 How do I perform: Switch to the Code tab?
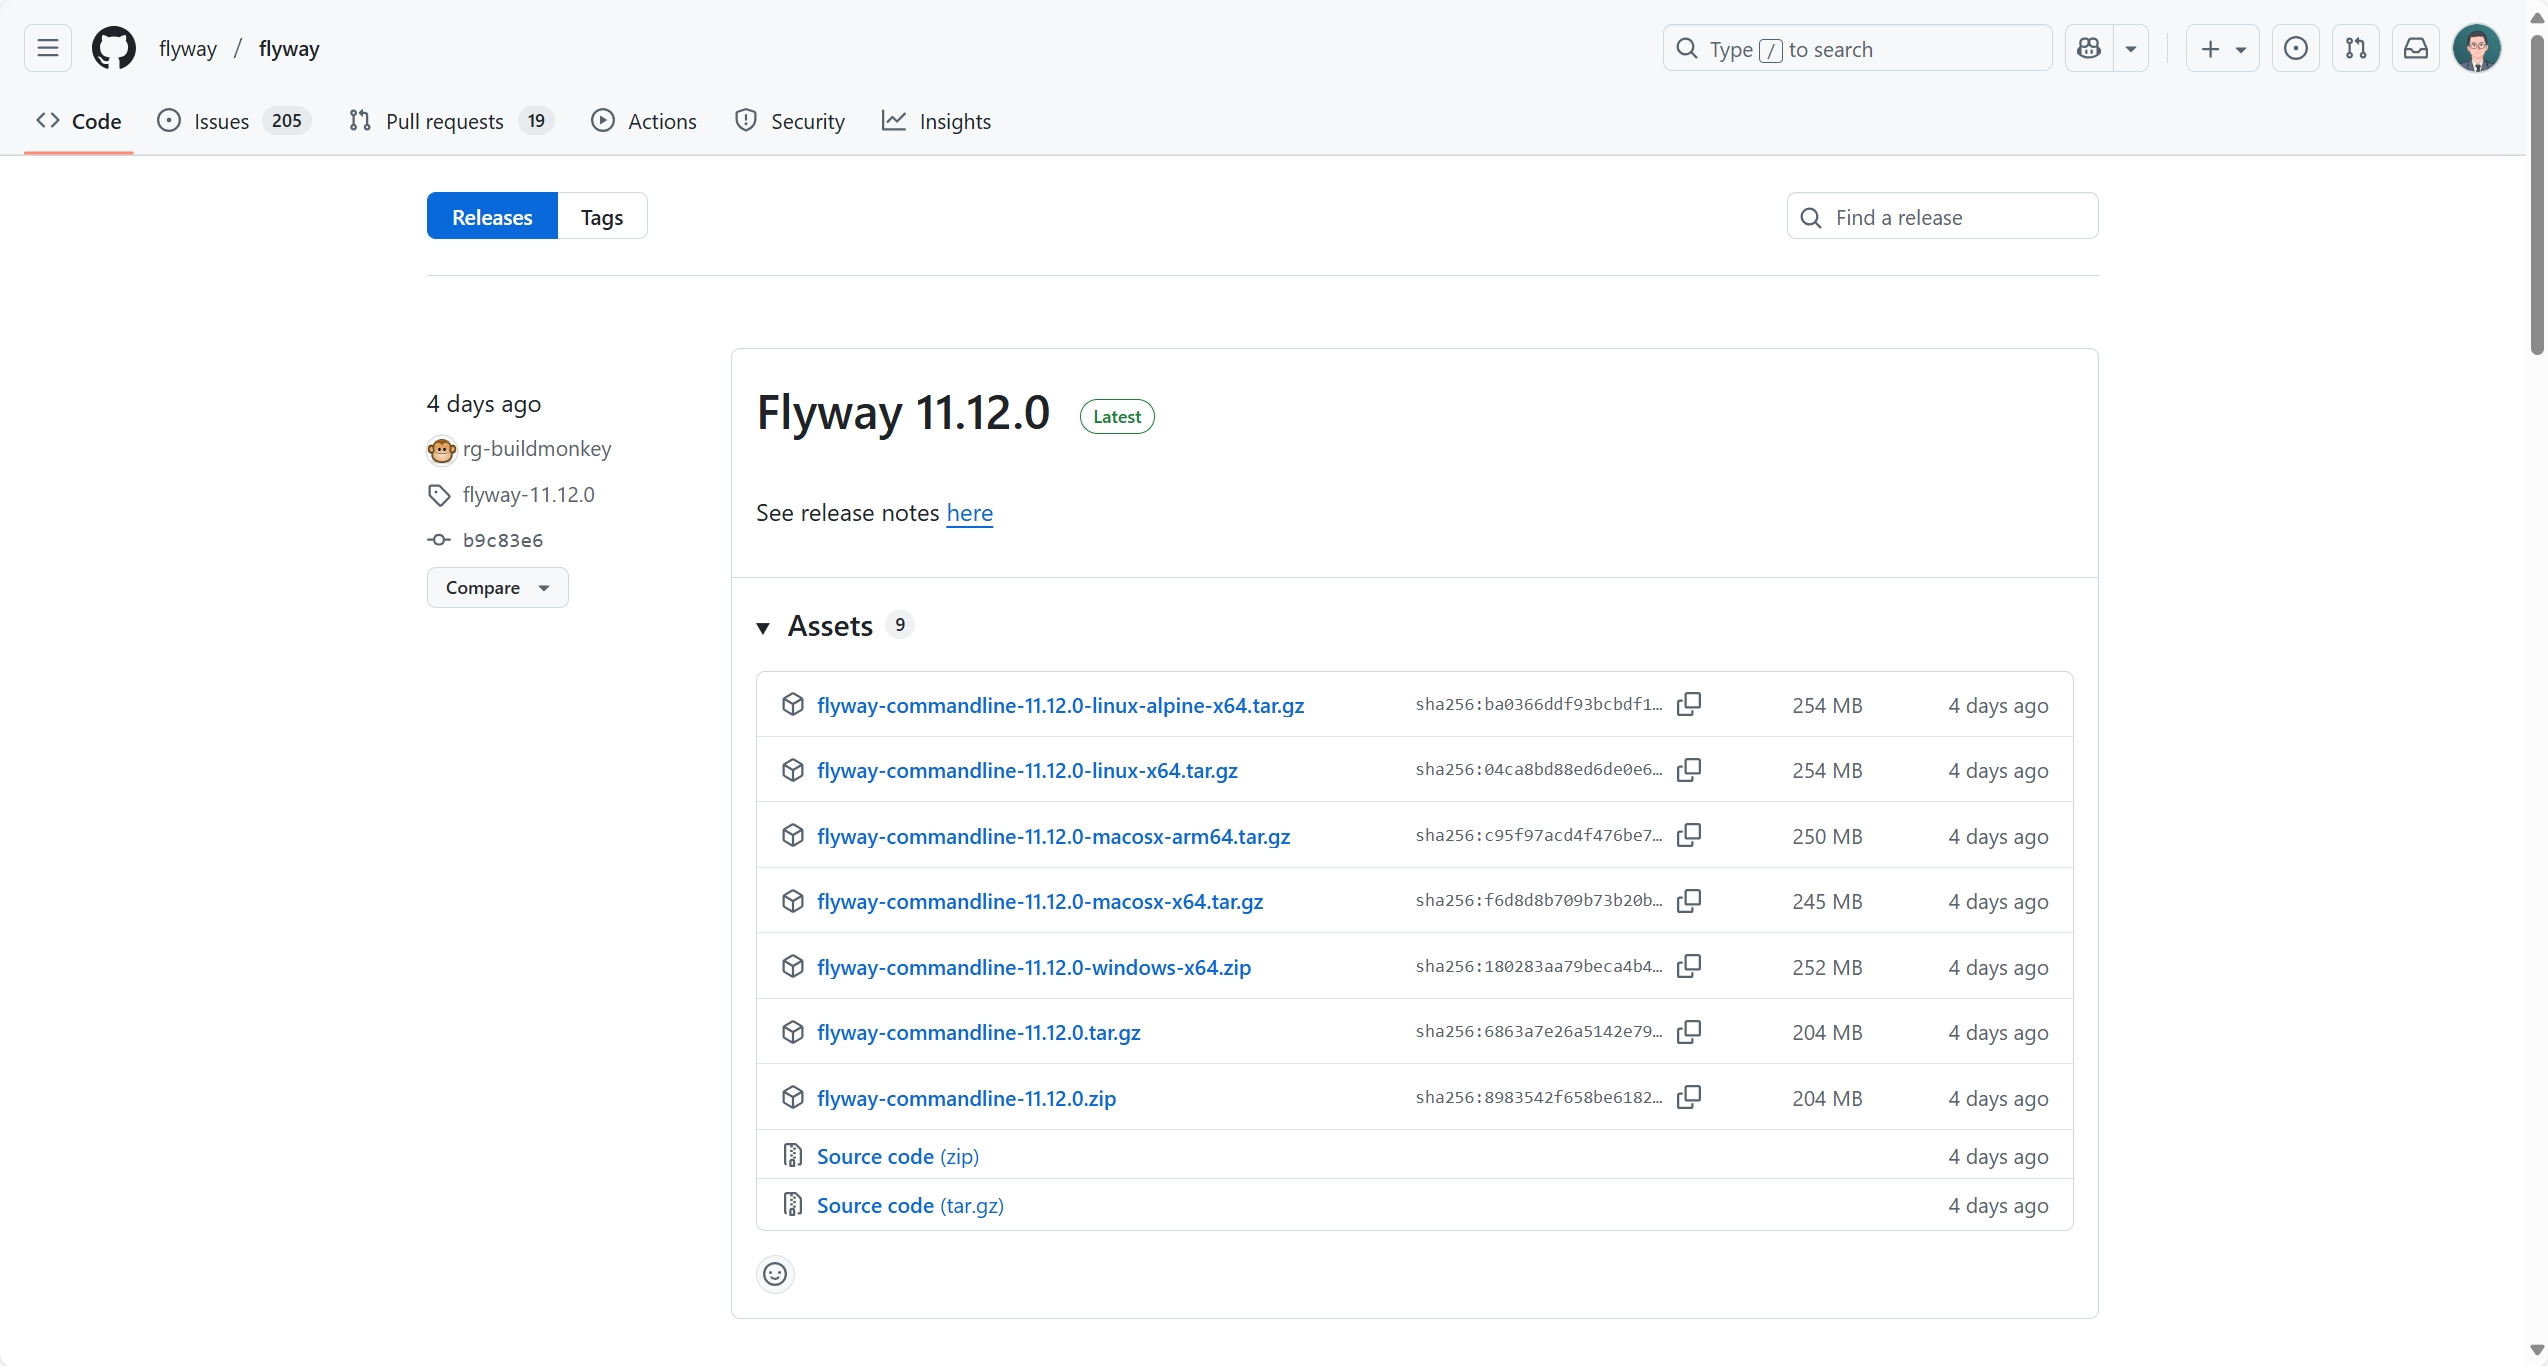point(79,121)
